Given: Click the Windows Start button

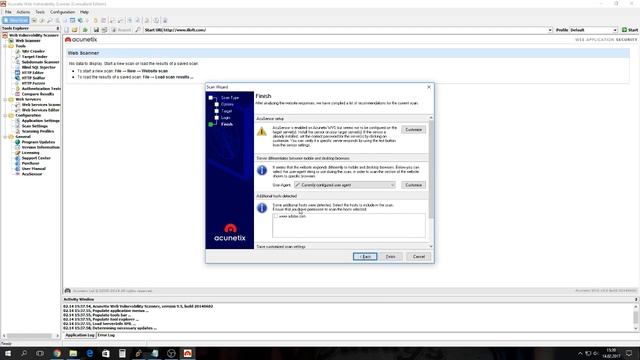Looking at the screenshot, I should (x=8, y=353).
